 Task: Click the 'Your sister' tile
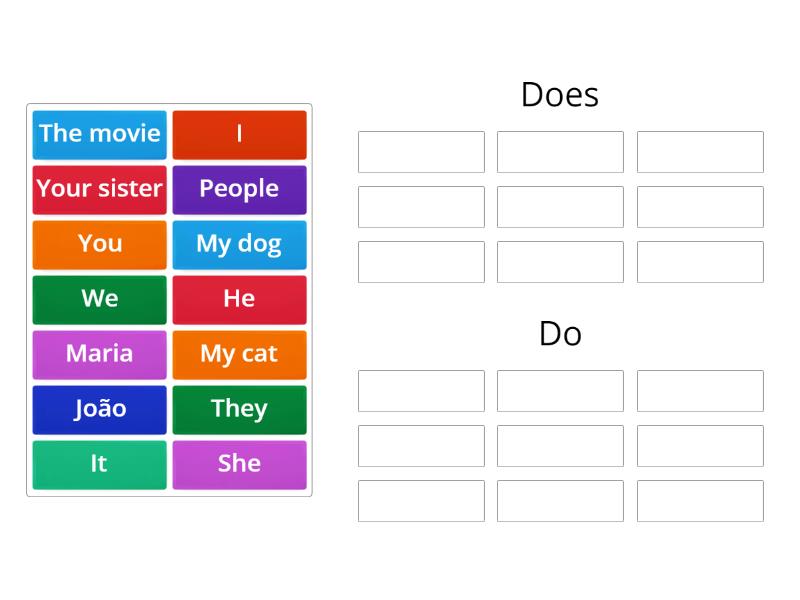(x=99, y=189)
